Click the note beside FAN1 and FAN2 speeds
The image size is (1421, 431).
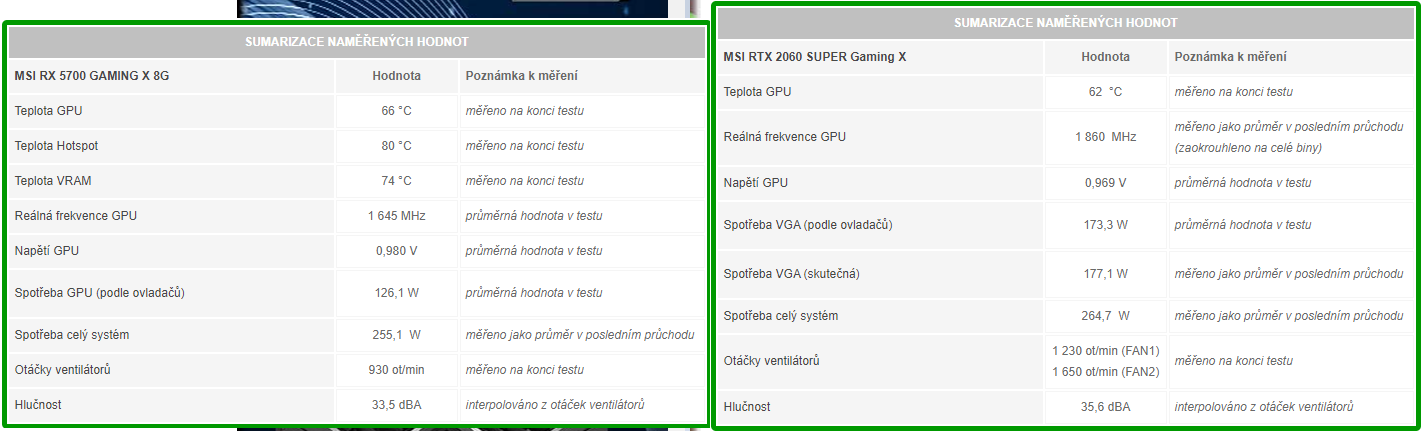(x=1233, y=360)
